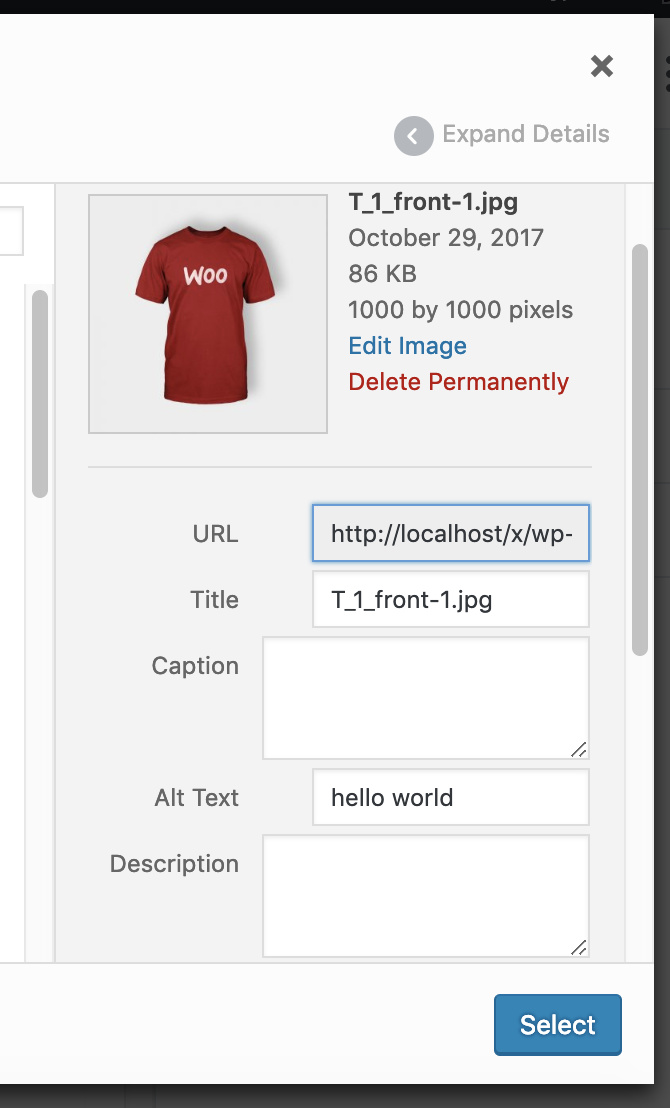Click the Description box resize handle
Image resolution: width=670 pixels, height=1108 pixels.
(x=579, y=947)
